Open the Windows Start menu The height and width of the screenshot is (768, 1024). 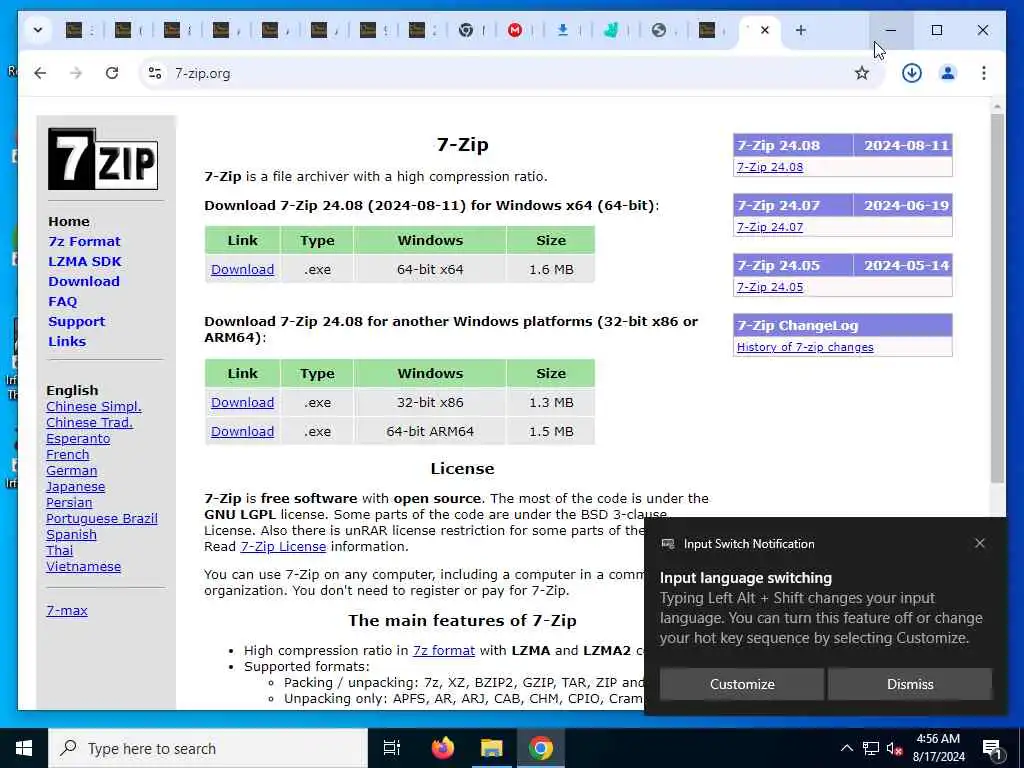(24, 748)
